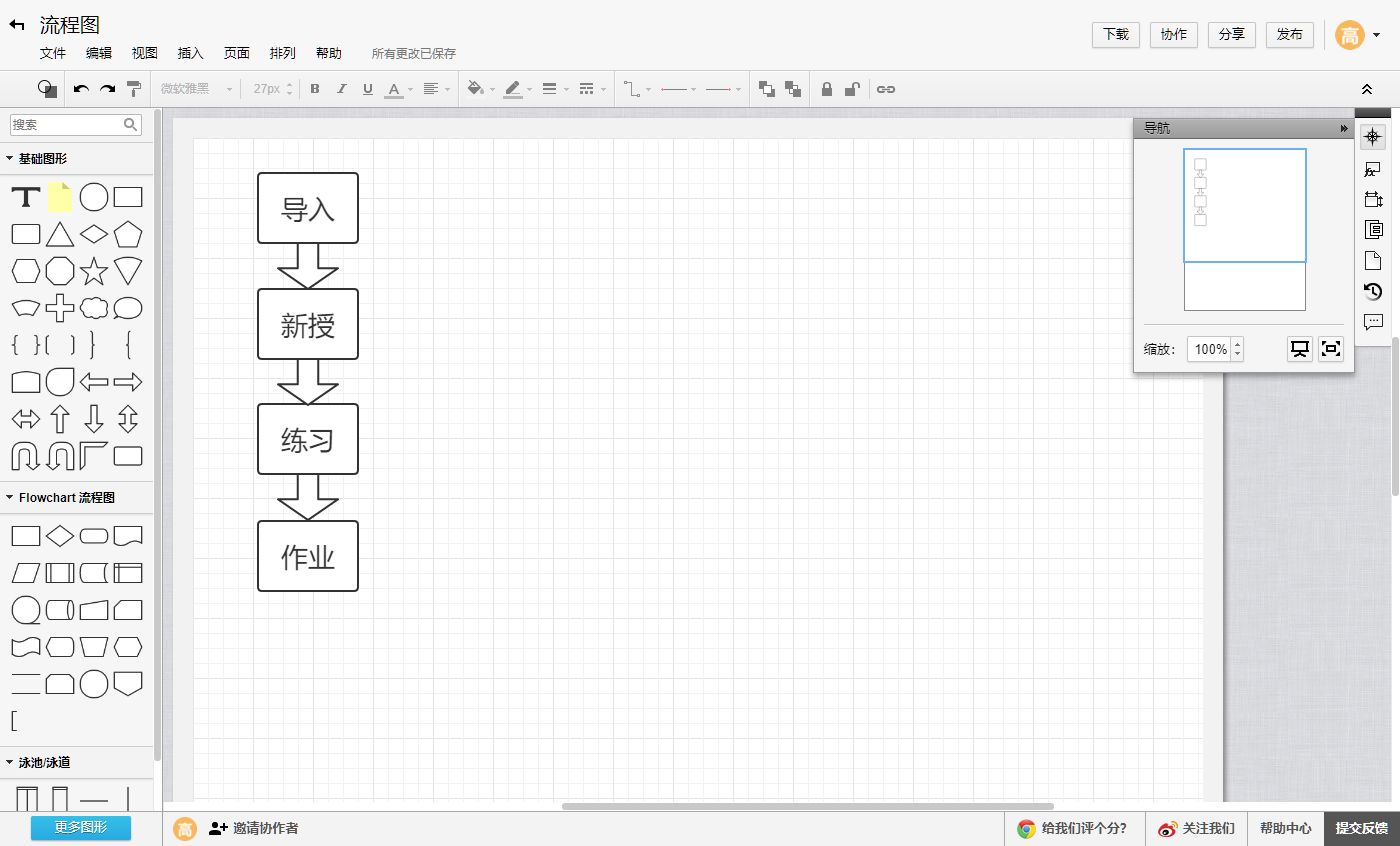Click the 下载 button
The width and height of the screenshot is (1400, 846).
(1116, 35)
